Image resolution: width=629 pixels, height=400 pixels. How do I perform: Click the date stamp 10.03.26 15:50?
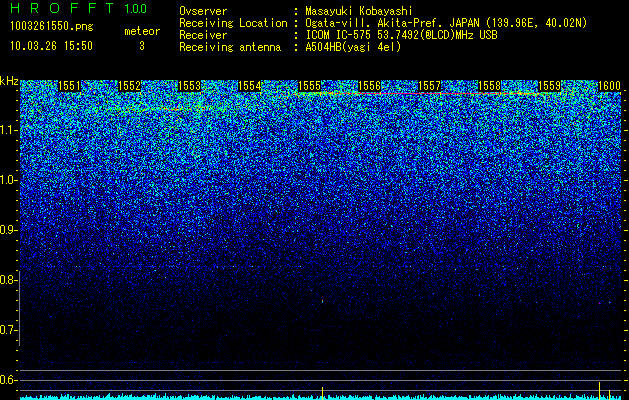51,46
